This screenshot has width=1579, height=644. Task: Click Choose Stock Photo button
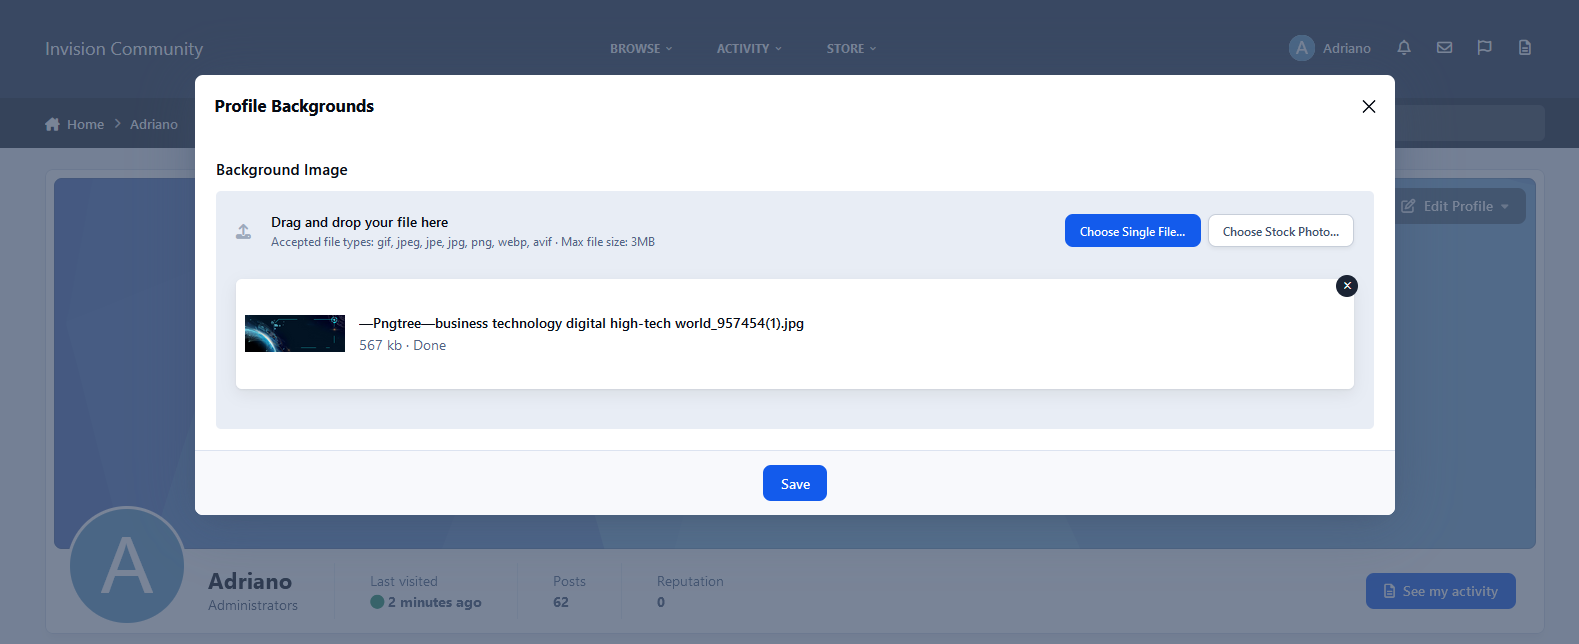pyautogui.click(x=1280, y=231)
